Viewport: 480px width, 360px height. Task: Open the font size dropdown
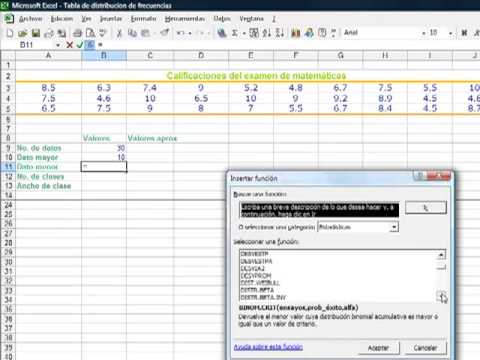pyautogui.click(x=450, y=33)
